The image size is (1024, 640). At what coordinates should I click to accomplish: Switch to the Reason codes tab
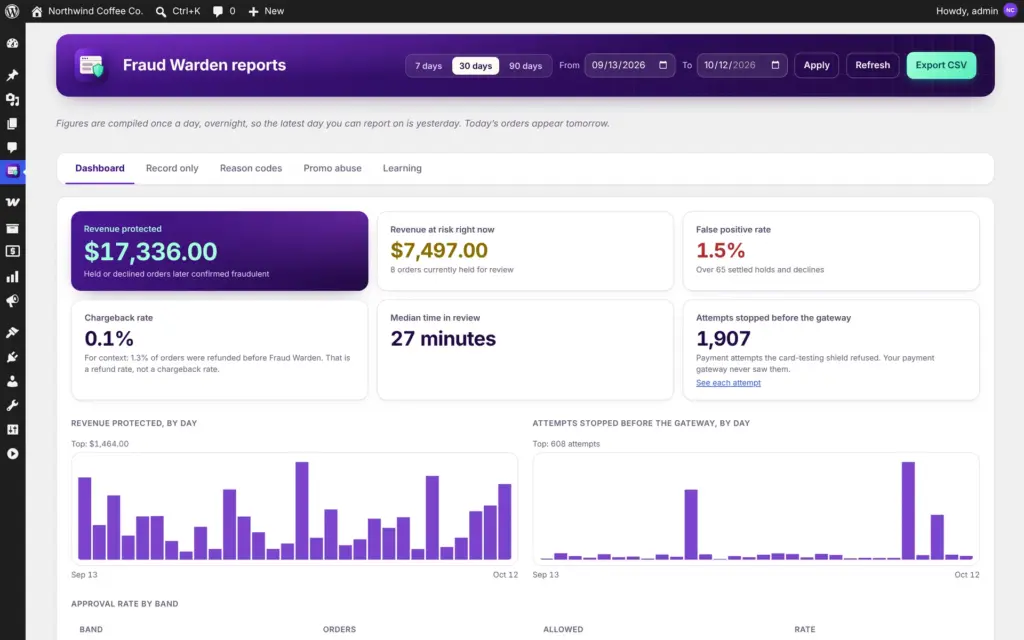pos(251,168)
